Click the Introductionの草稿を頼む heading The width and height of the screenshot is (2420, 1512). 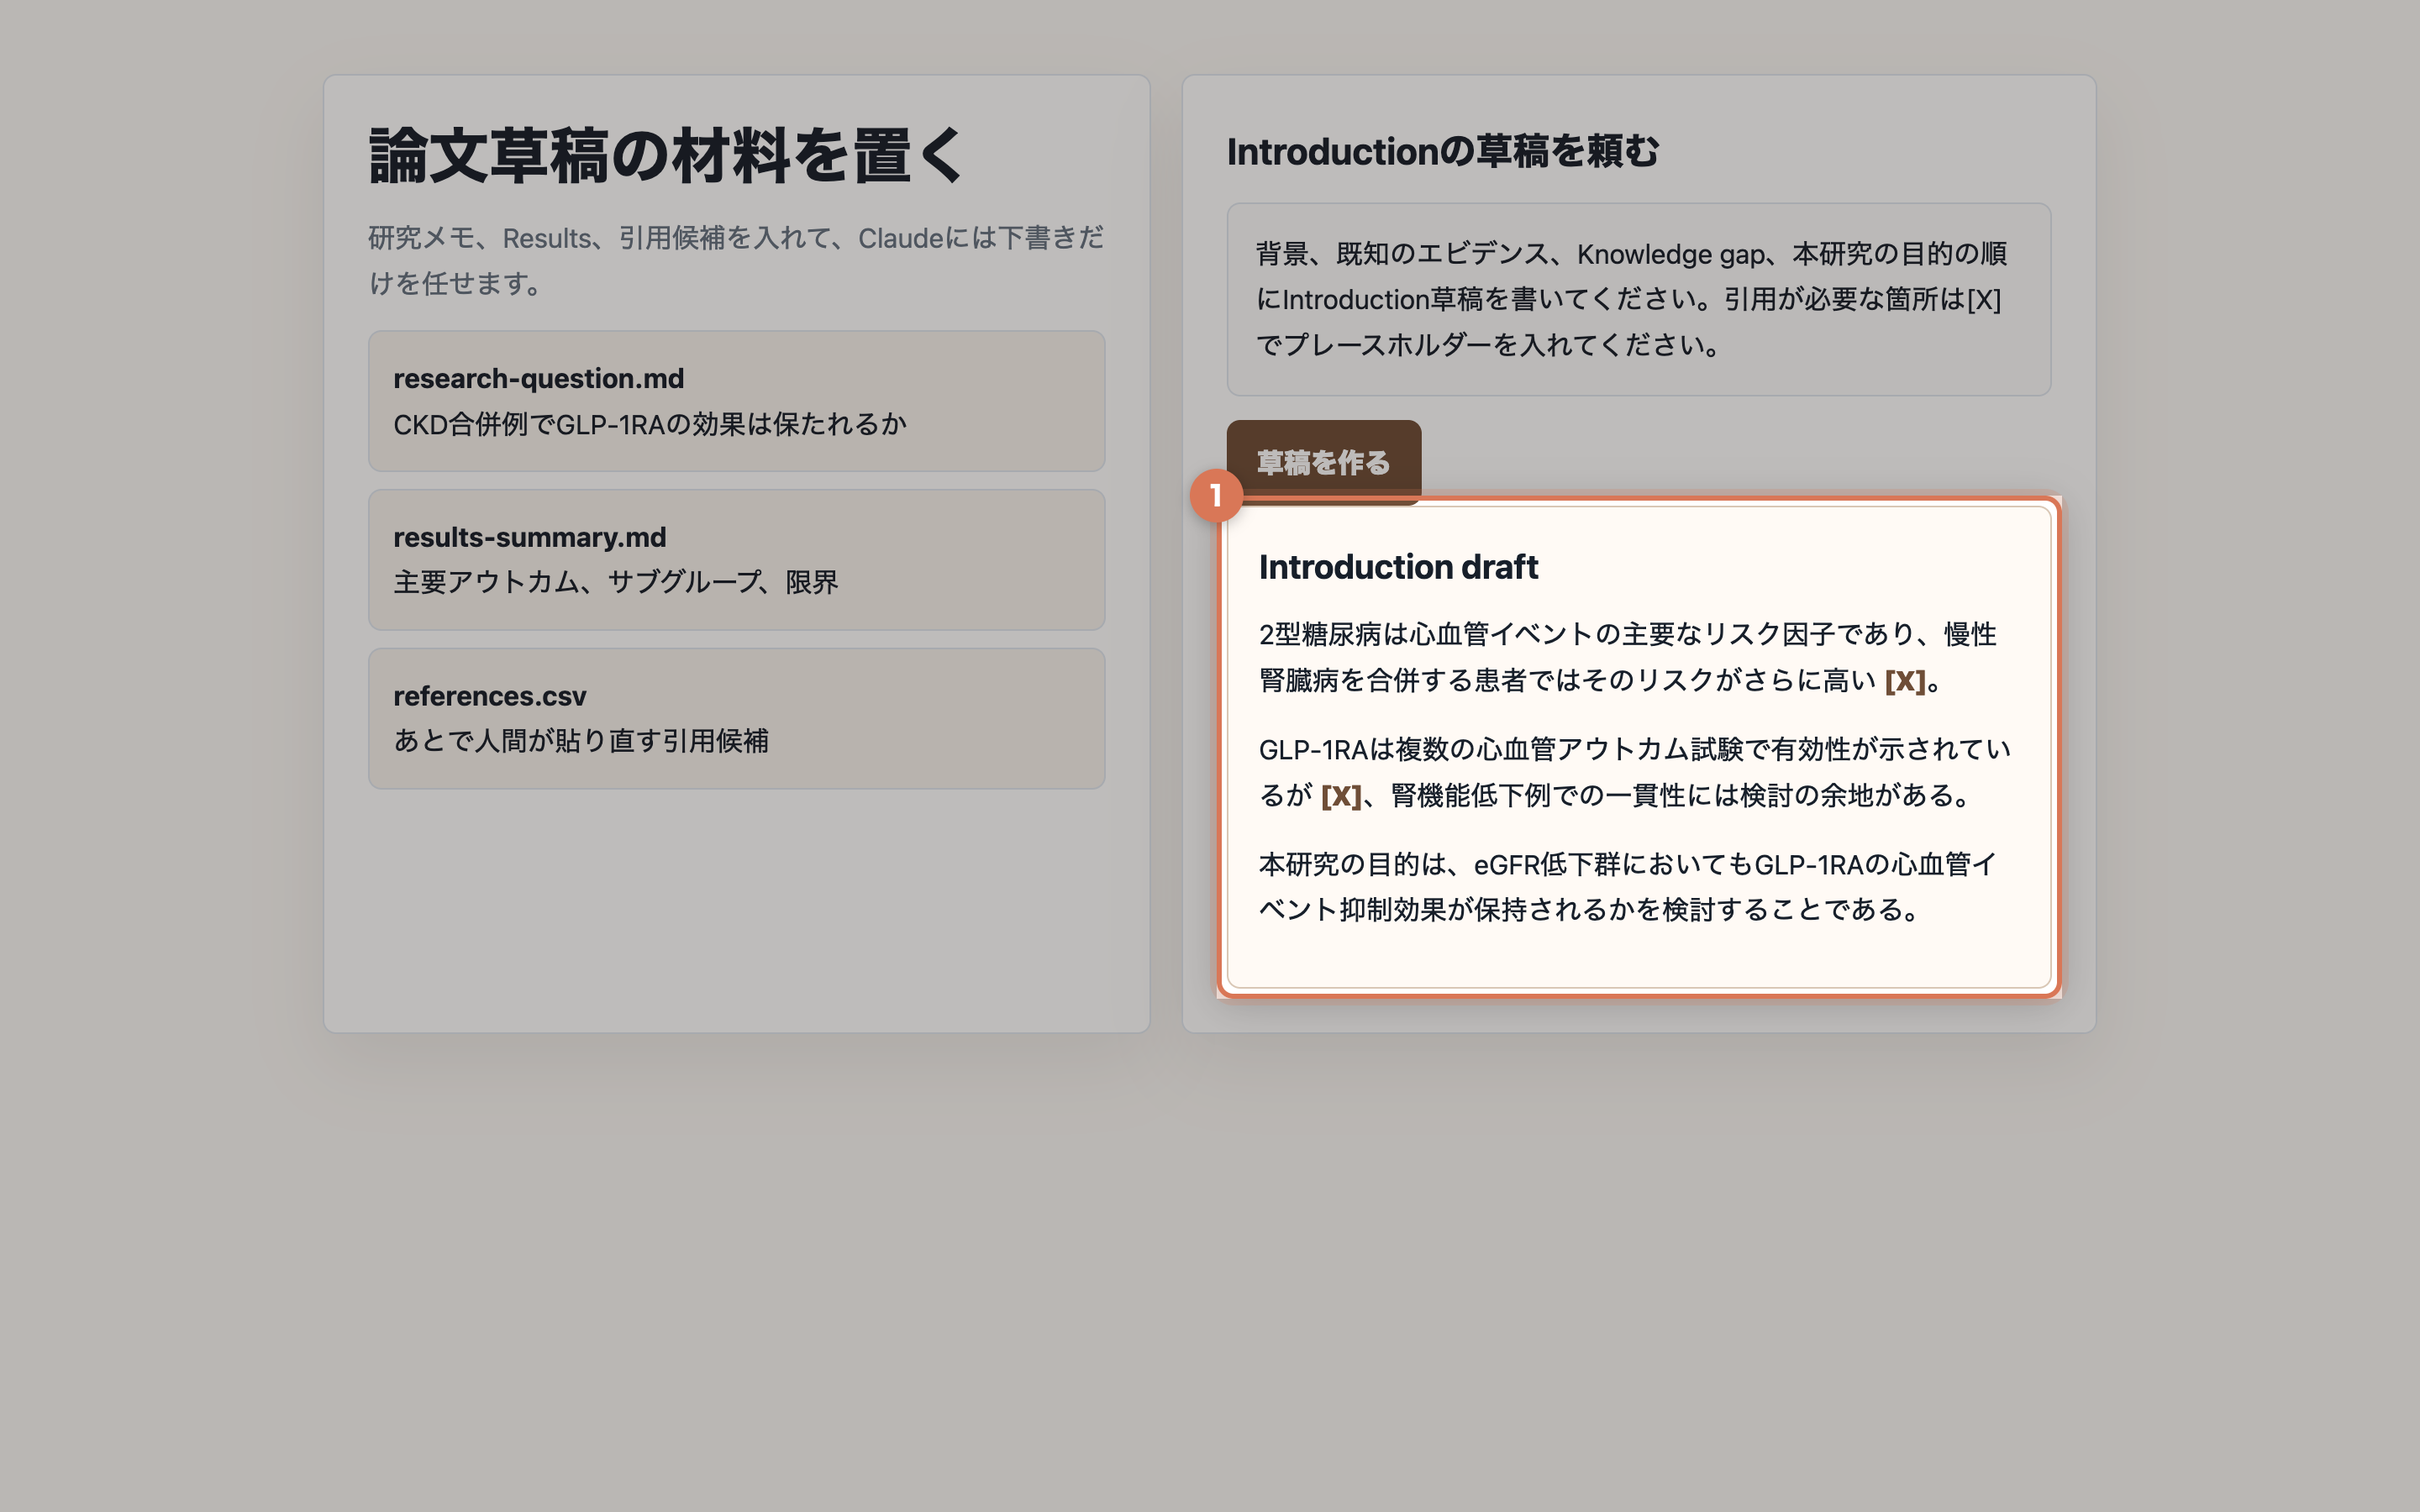pos(1442,152)
